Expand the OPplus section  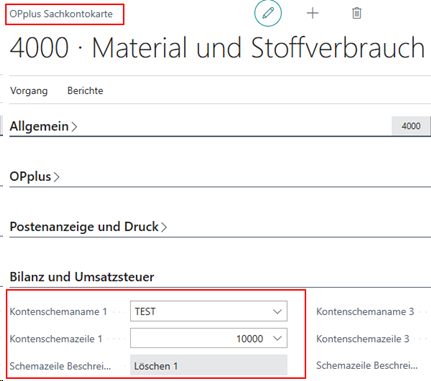[34, 176]
